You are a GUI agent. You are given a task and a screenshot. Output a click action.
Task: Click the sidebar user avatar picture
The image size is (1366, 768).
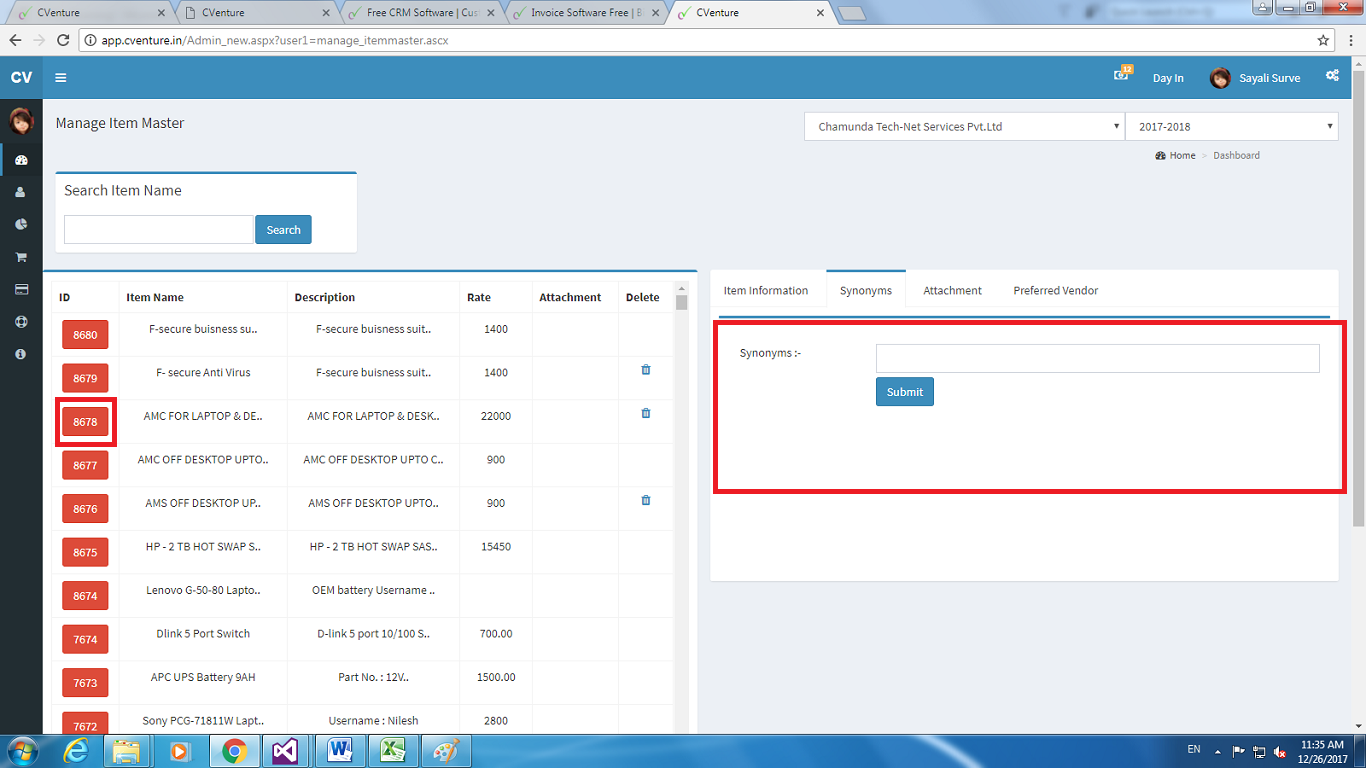pos(21,121)
